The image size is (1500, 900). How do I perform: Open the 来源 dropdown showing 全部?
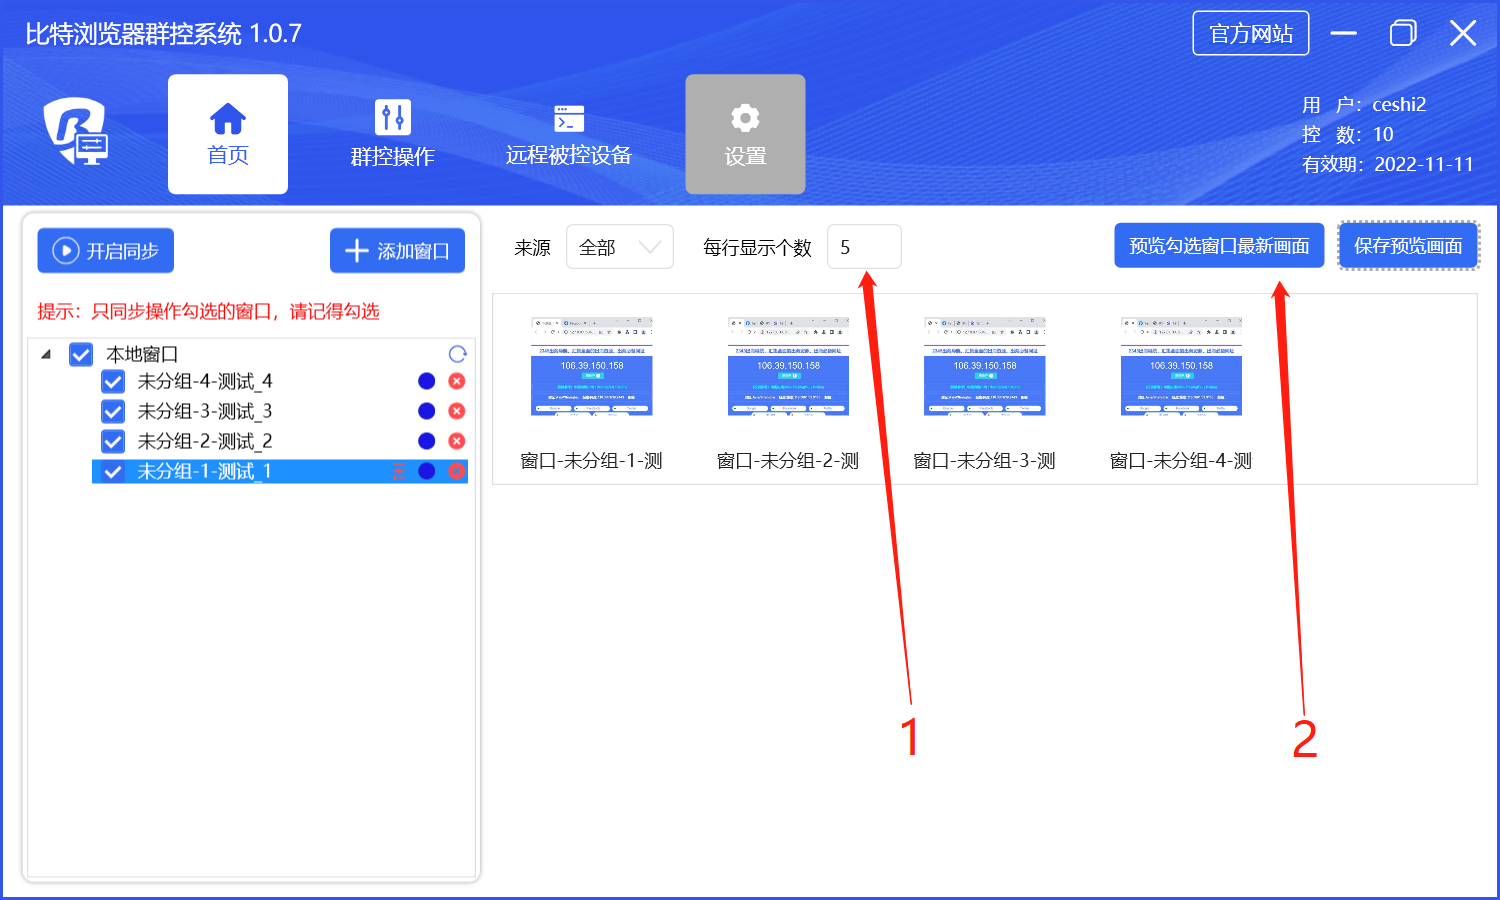coord(619,247)
